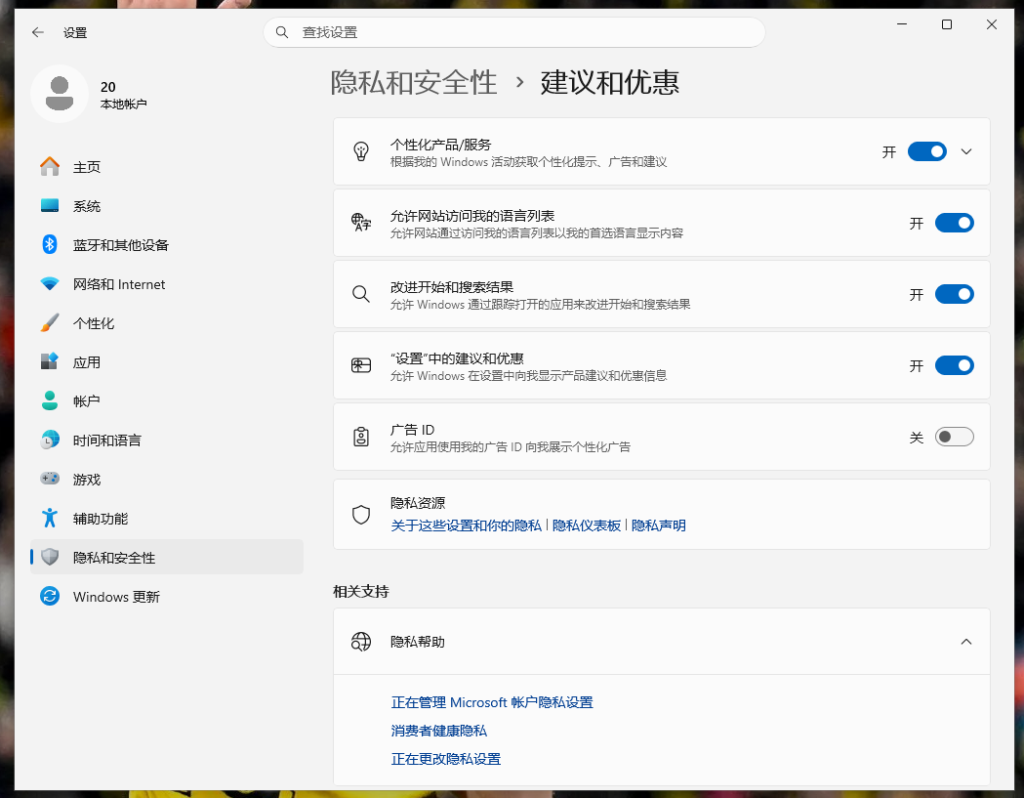Open 游戏 settings
This screenshot has width=1024, height=798.
coord(167,479)
